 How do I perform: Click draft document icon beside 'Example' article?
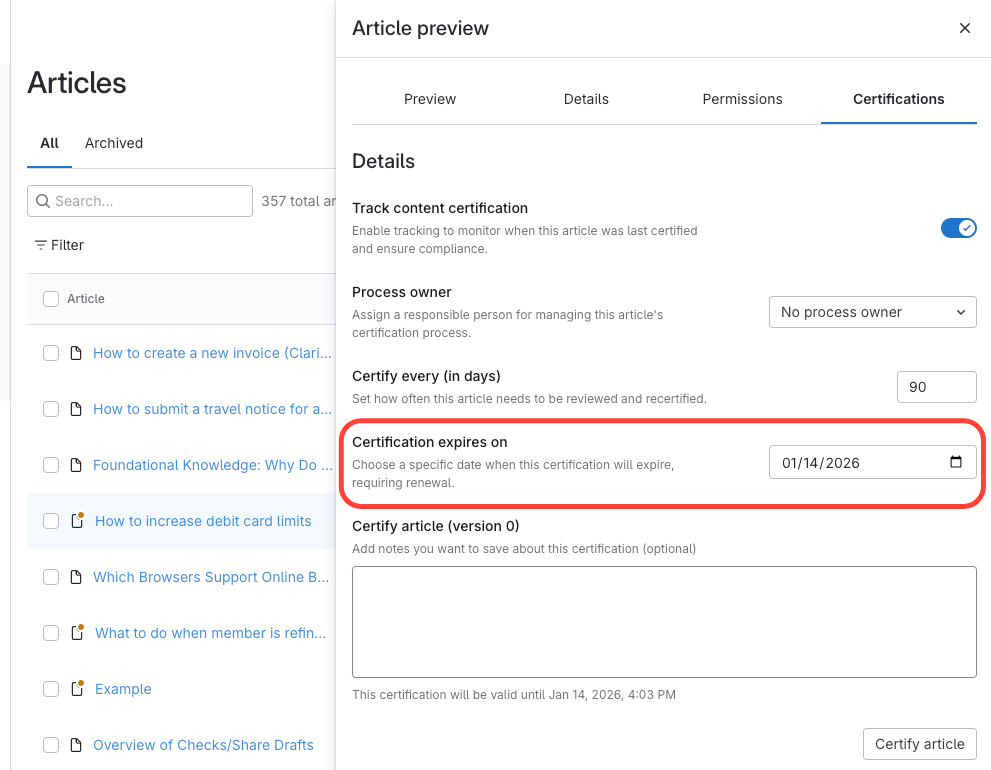click(x=77, y=689)
